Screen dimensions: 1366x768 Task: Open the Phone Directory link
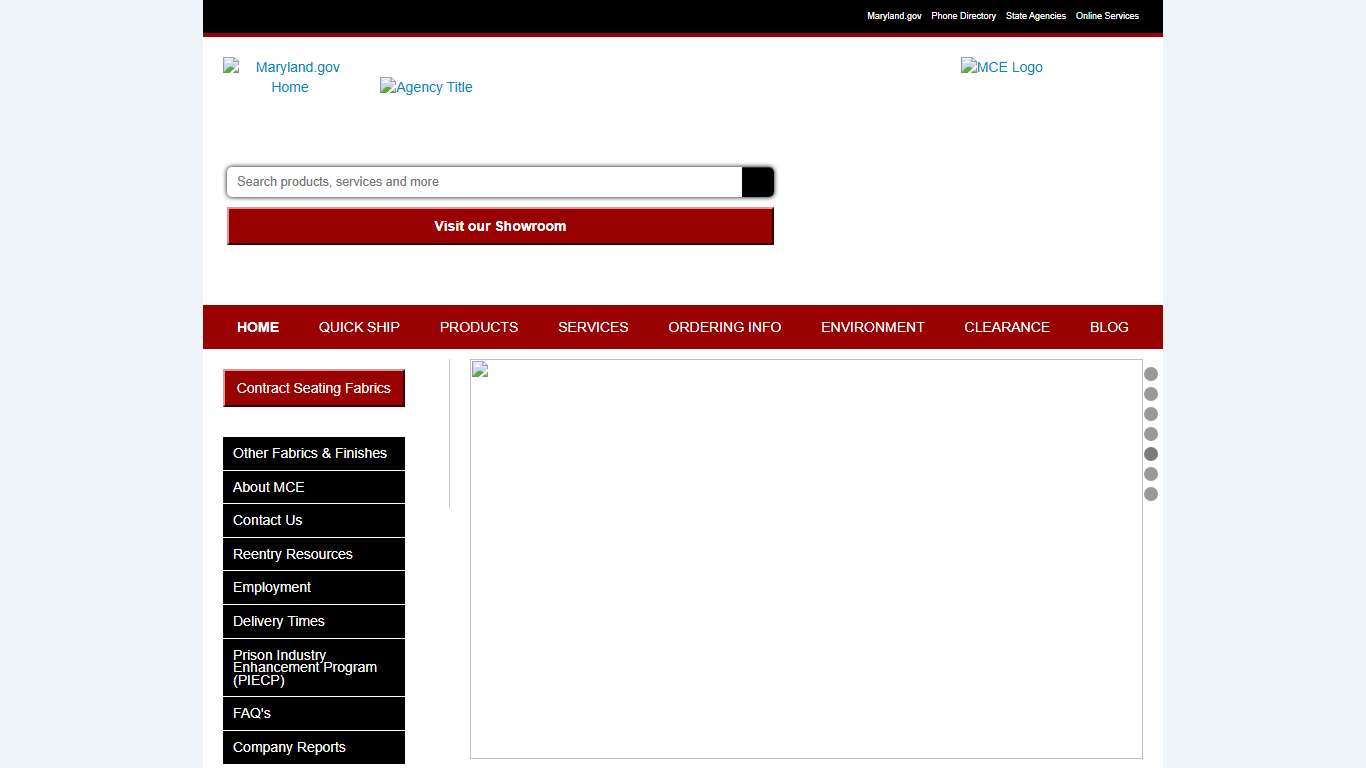click(x=963, y=16)
